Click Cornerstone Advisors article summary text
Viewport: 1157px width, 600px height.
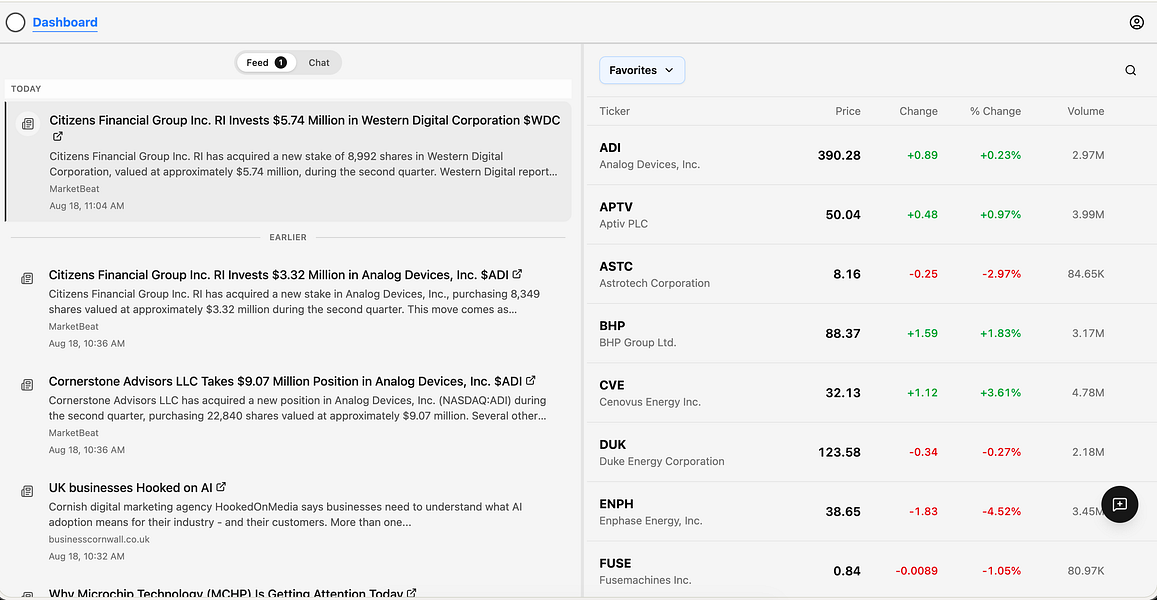point(297,408)
